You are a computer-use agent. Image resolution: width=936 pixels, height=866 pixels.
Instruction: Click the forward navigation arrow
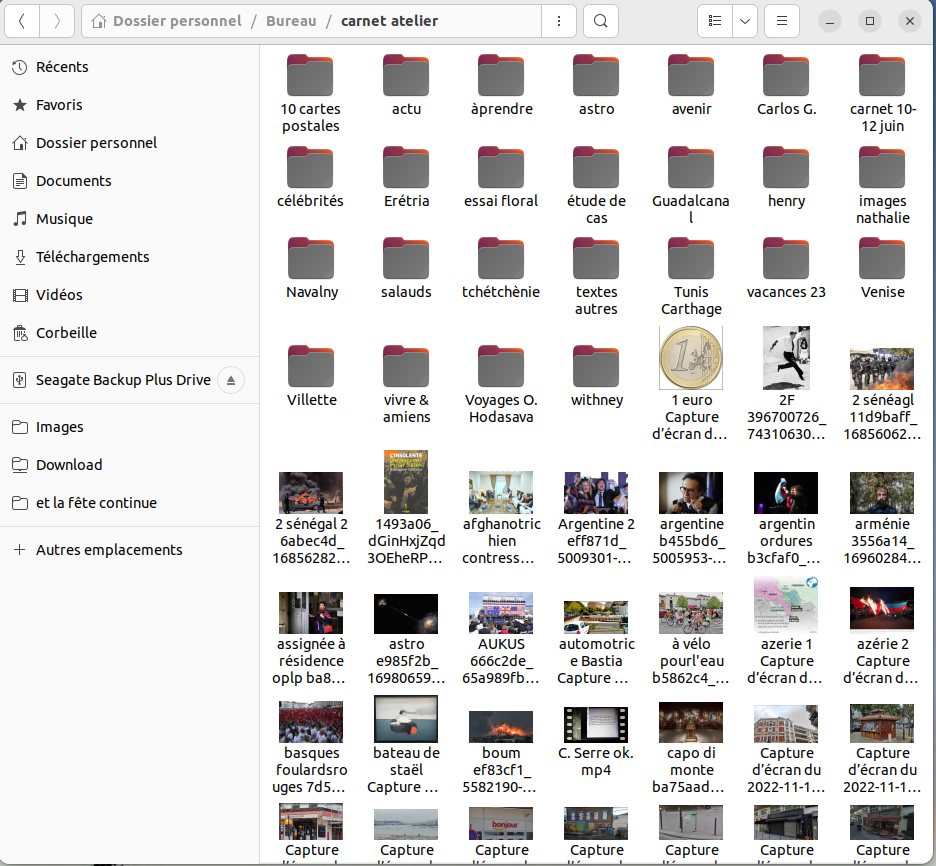[x=58, y=21]
